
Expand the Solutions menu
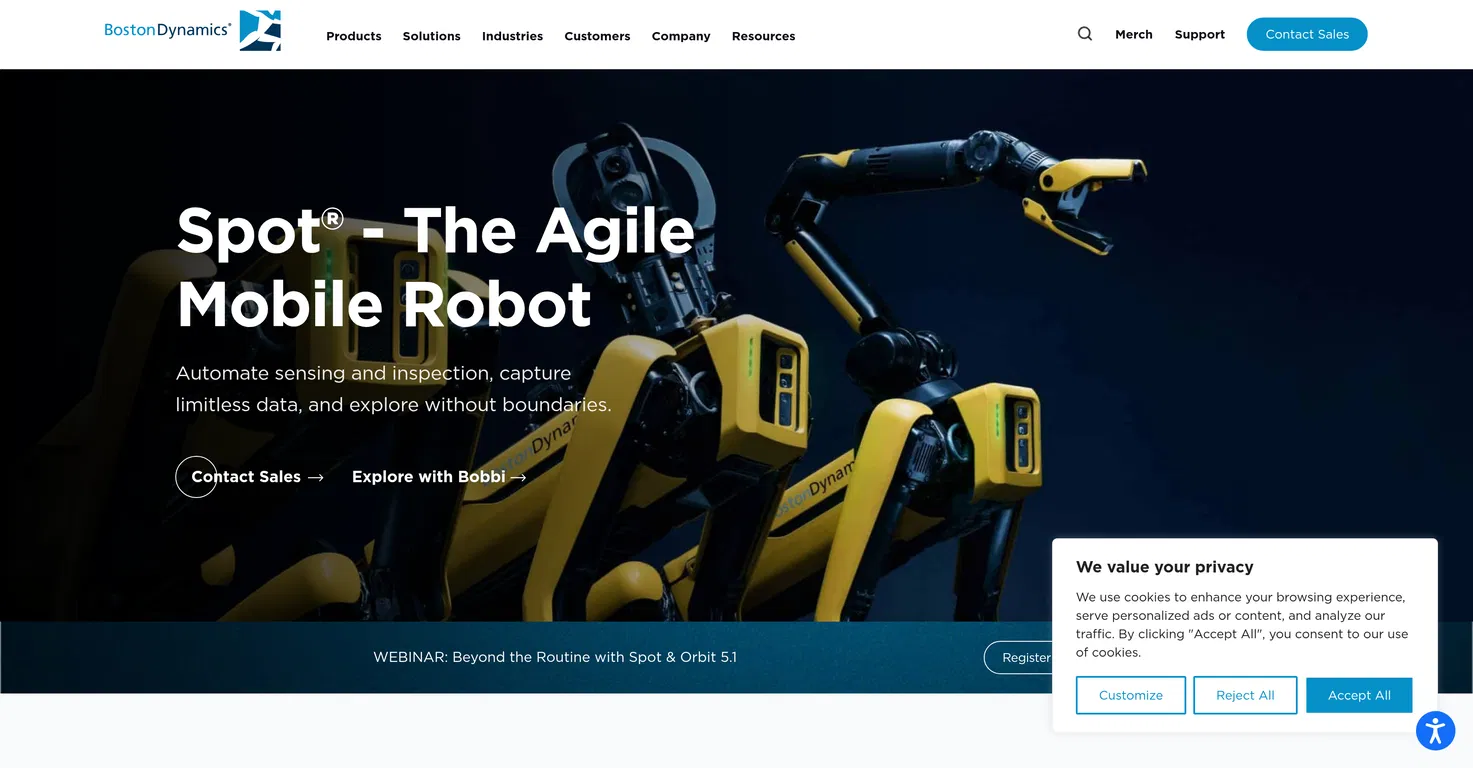coord(431,36)
